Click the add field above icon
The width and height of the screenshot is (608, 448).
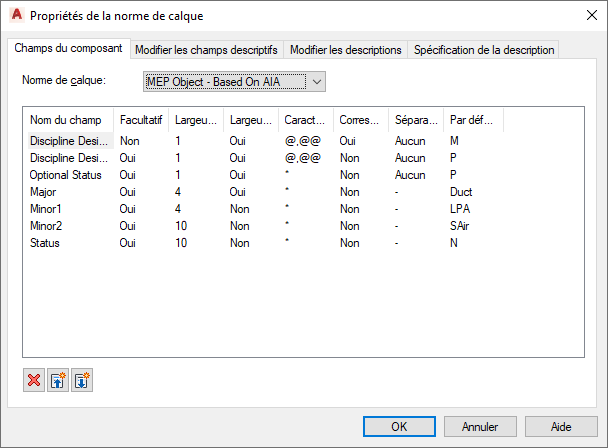click(x=58, y=381)
